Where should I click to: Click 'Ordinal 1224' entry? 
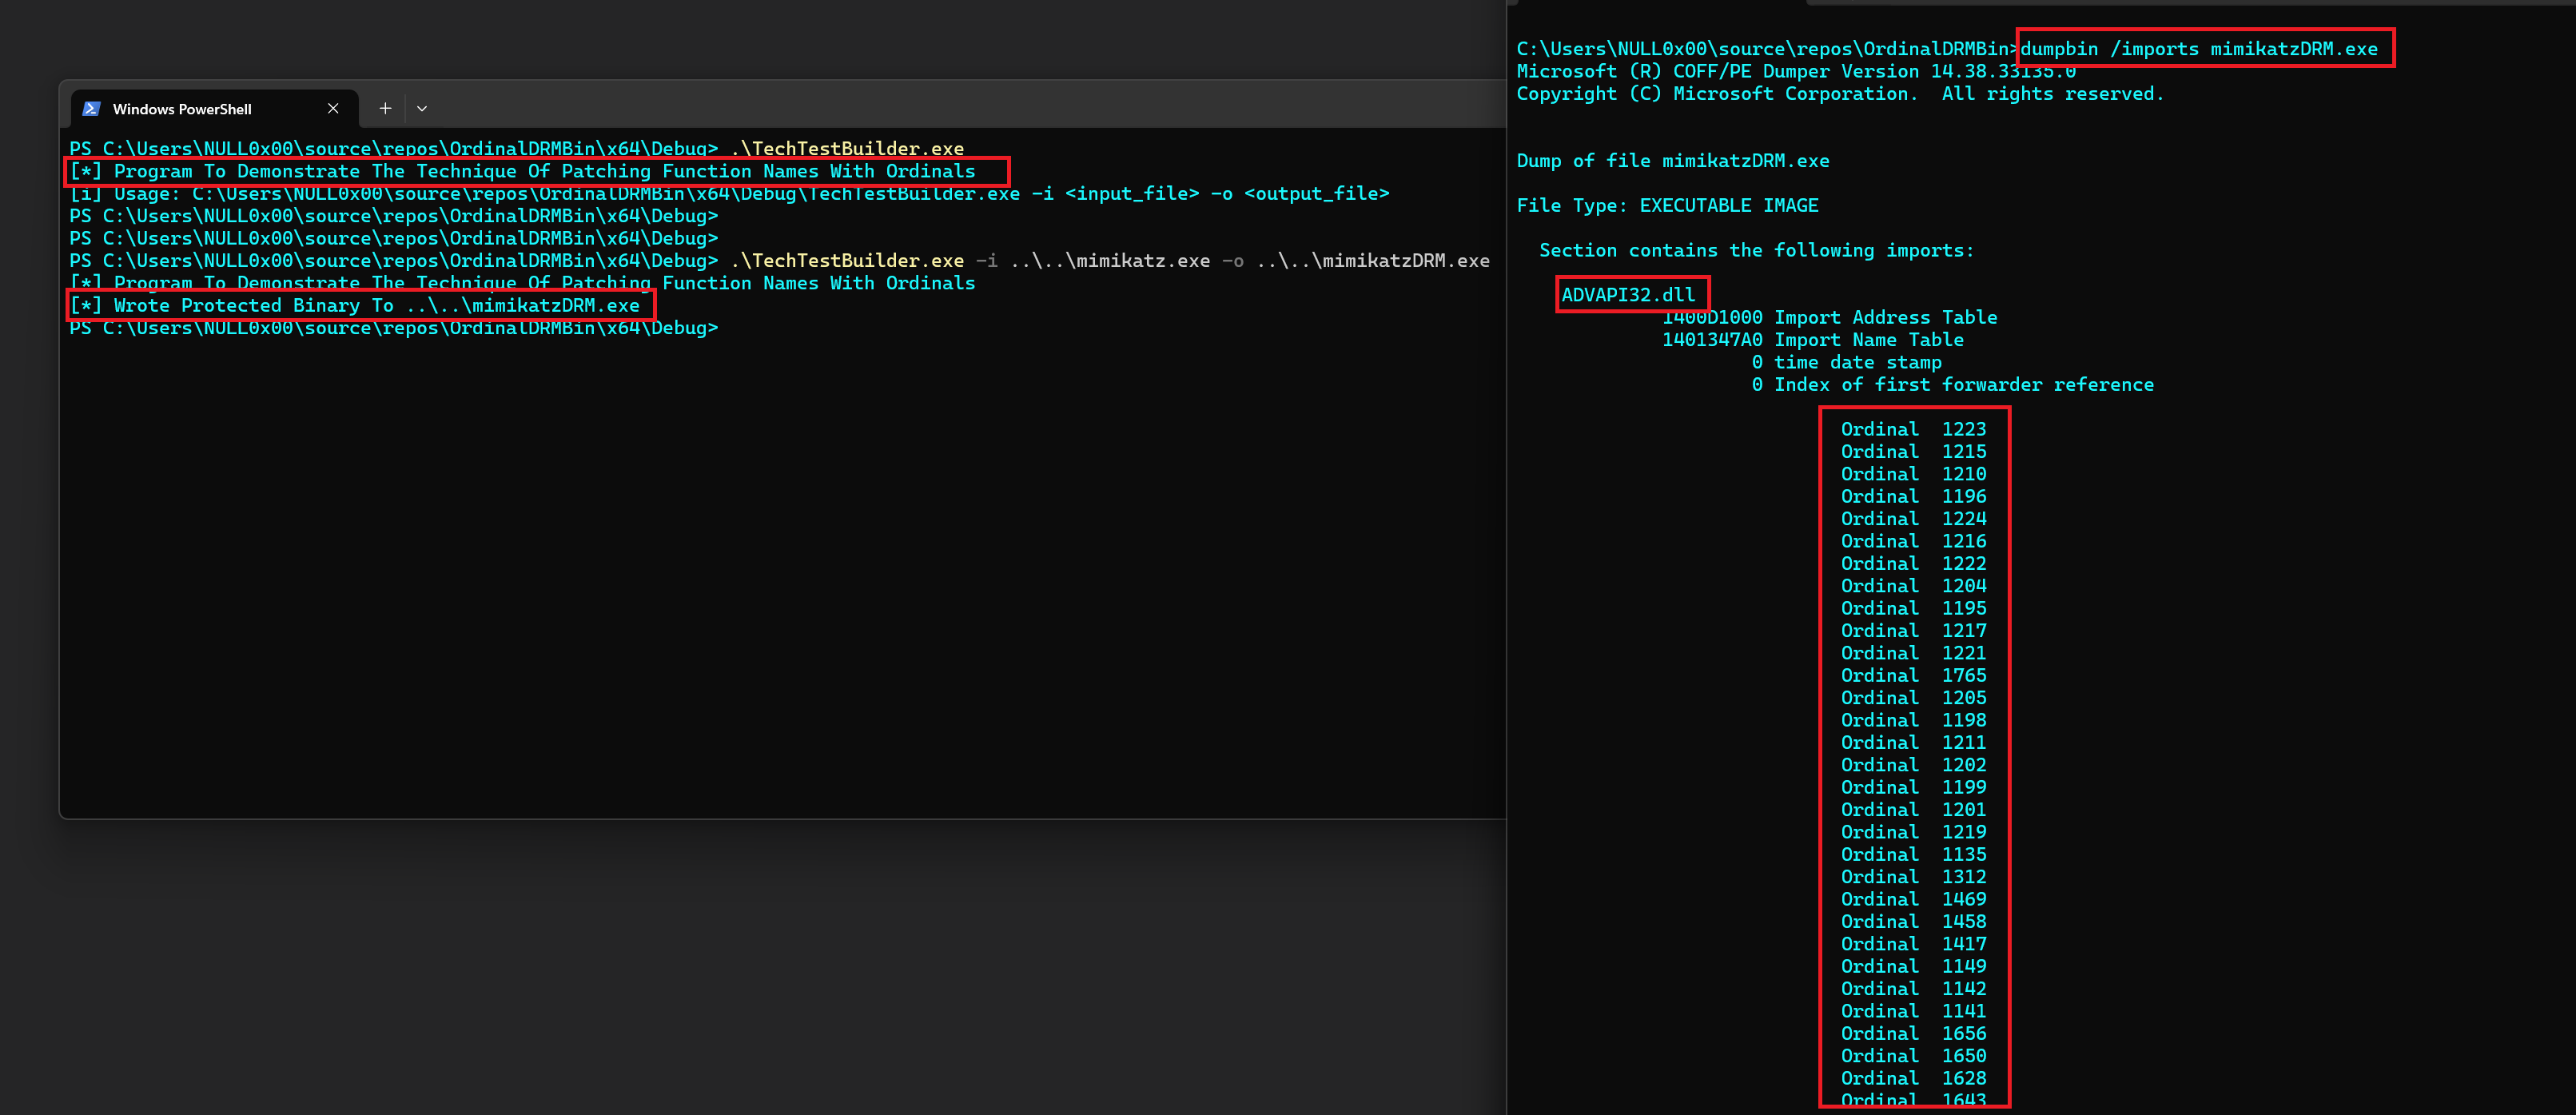coord(1914,518)
